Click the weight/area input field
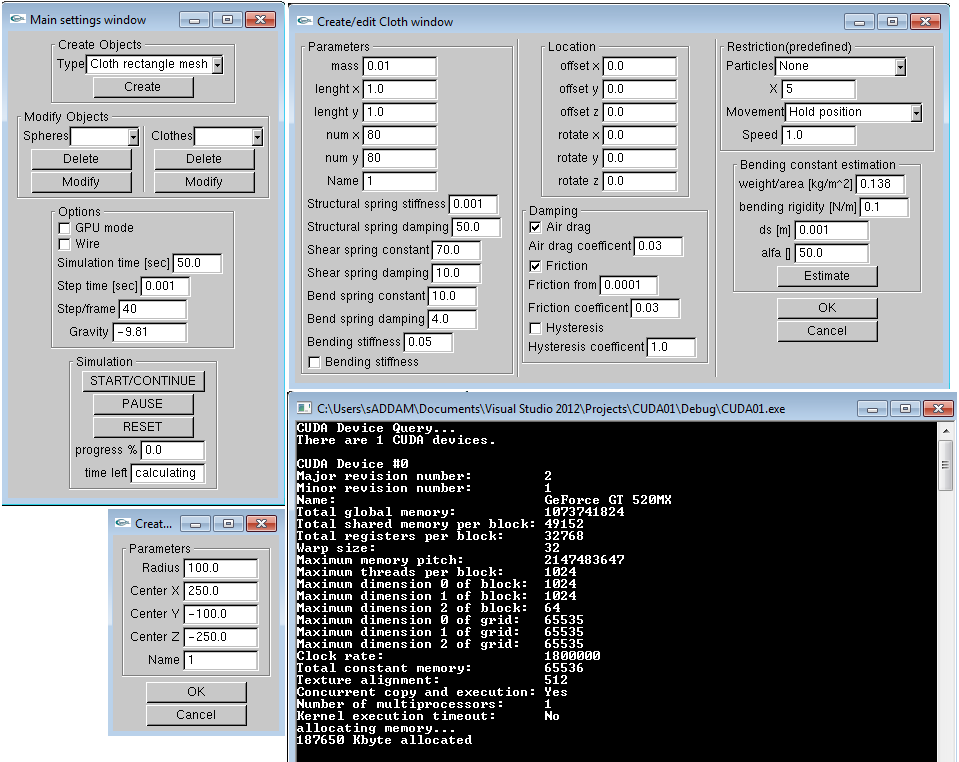This screenshot has width=959, height=762. tap(881, 184)
